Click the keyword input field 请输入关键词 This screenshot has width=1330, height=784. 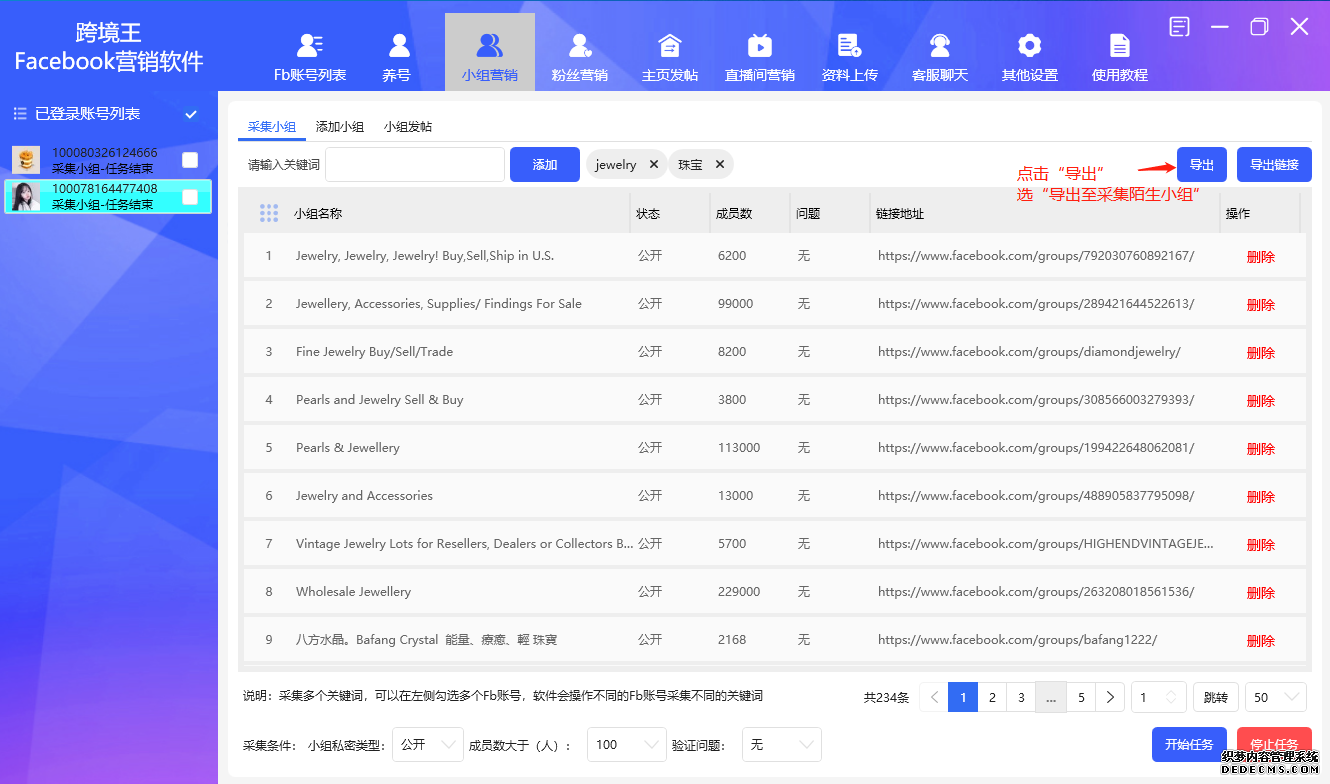coord(415,164)
